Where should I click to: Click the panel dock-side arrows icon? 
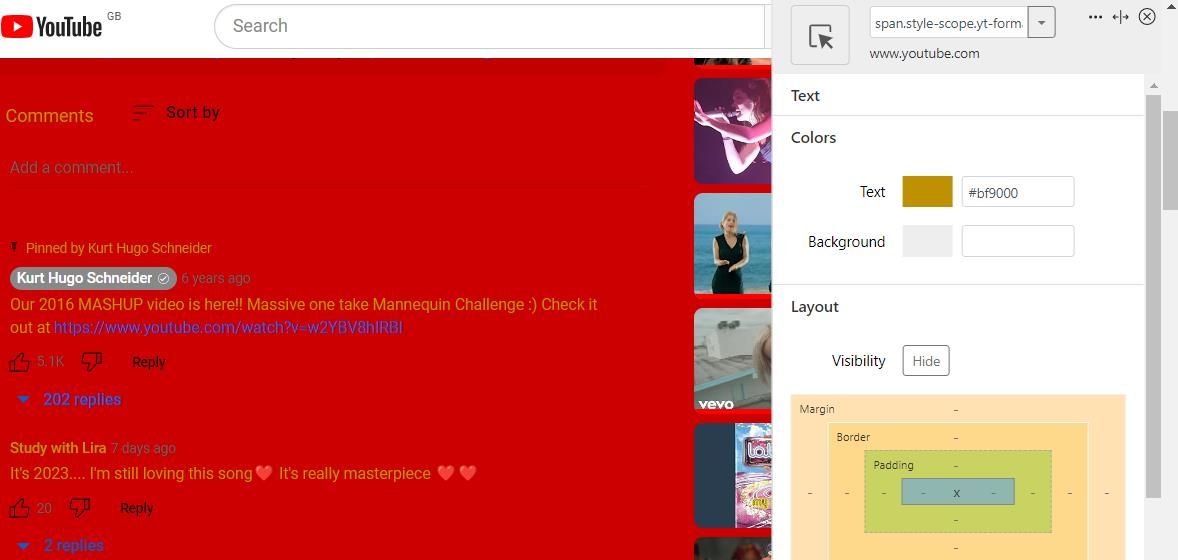pyautogui.click(x=1121, y=17)
